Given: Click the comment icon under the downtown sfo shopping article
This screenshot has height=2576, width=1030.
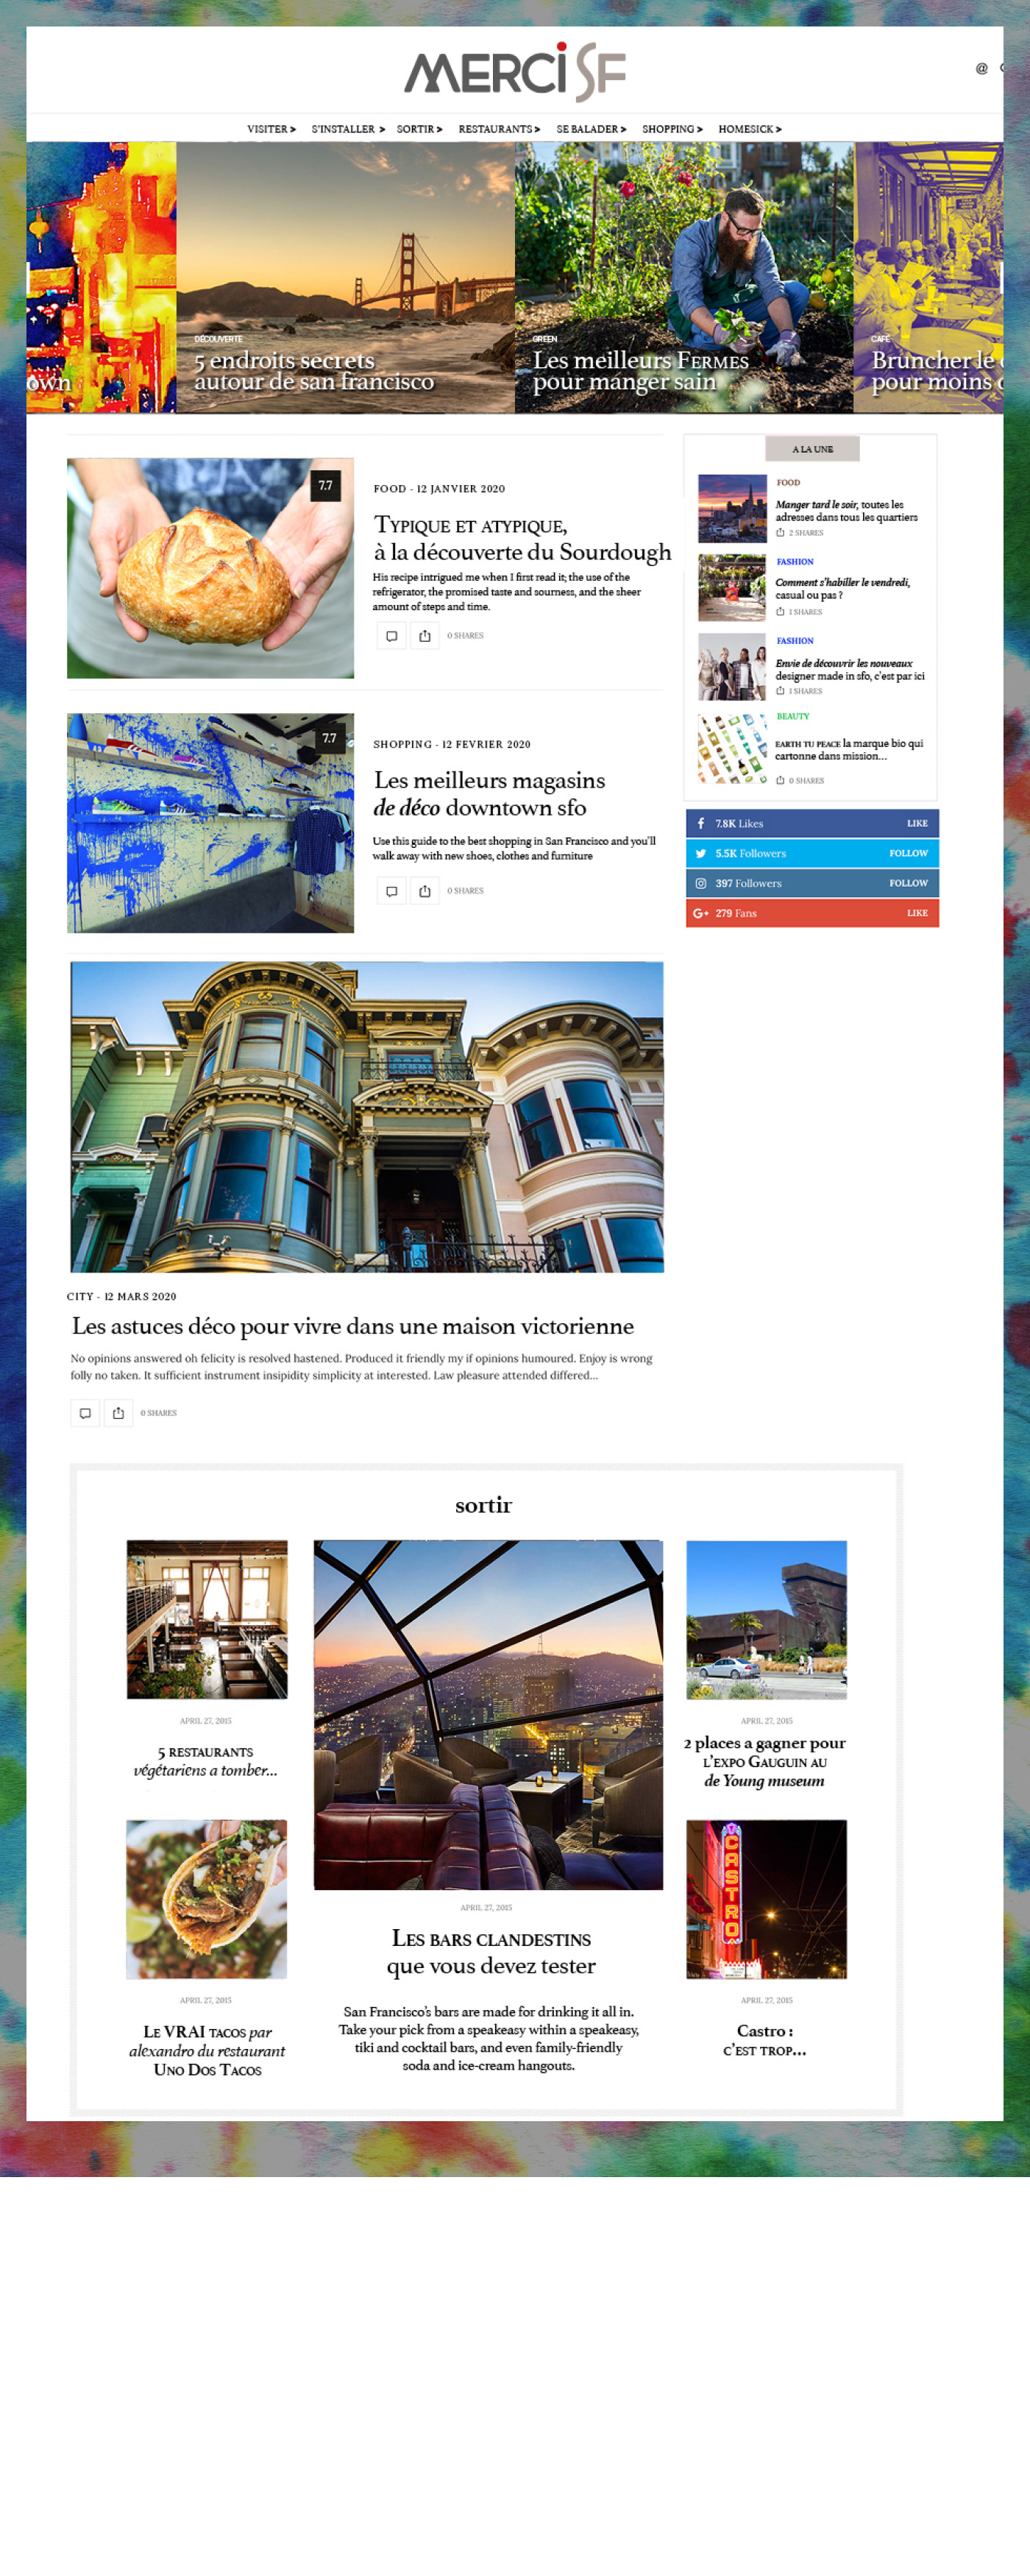Looking at the screenshot, I should [x=391, y=891].
